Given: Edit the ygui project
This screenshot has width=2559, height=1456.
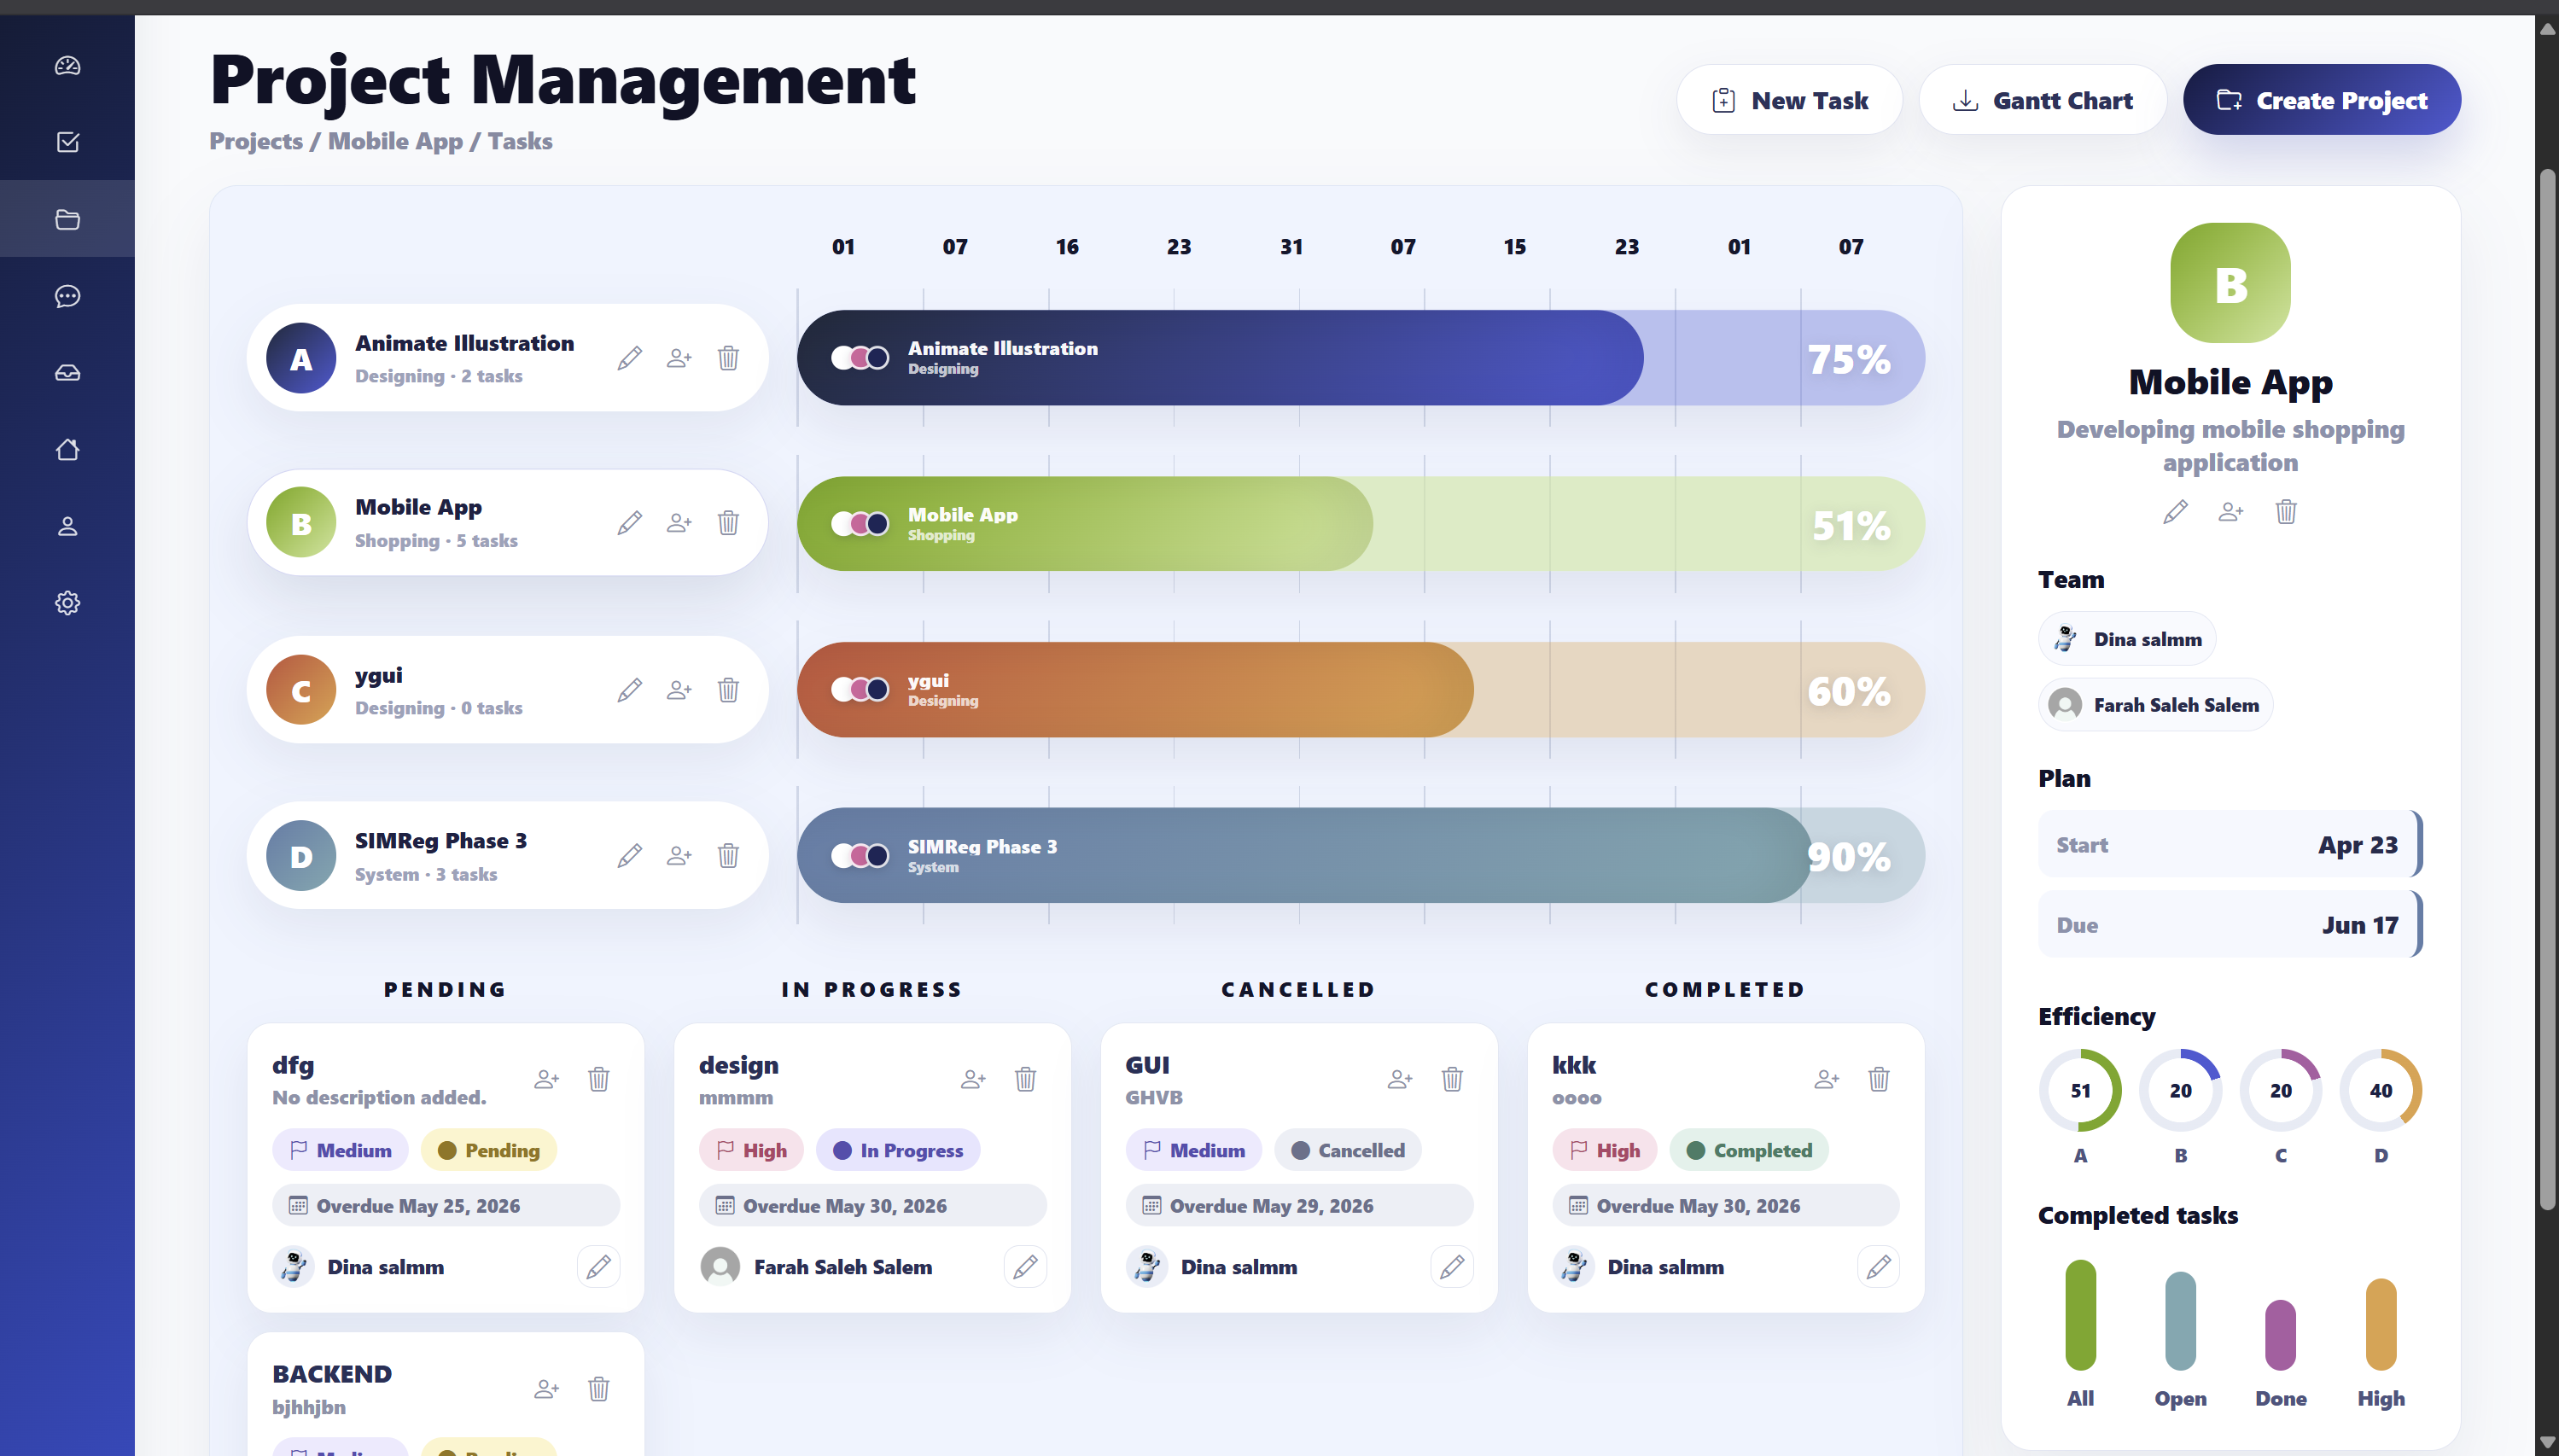Looking at the screenshot, I should (x=629, y=690).
